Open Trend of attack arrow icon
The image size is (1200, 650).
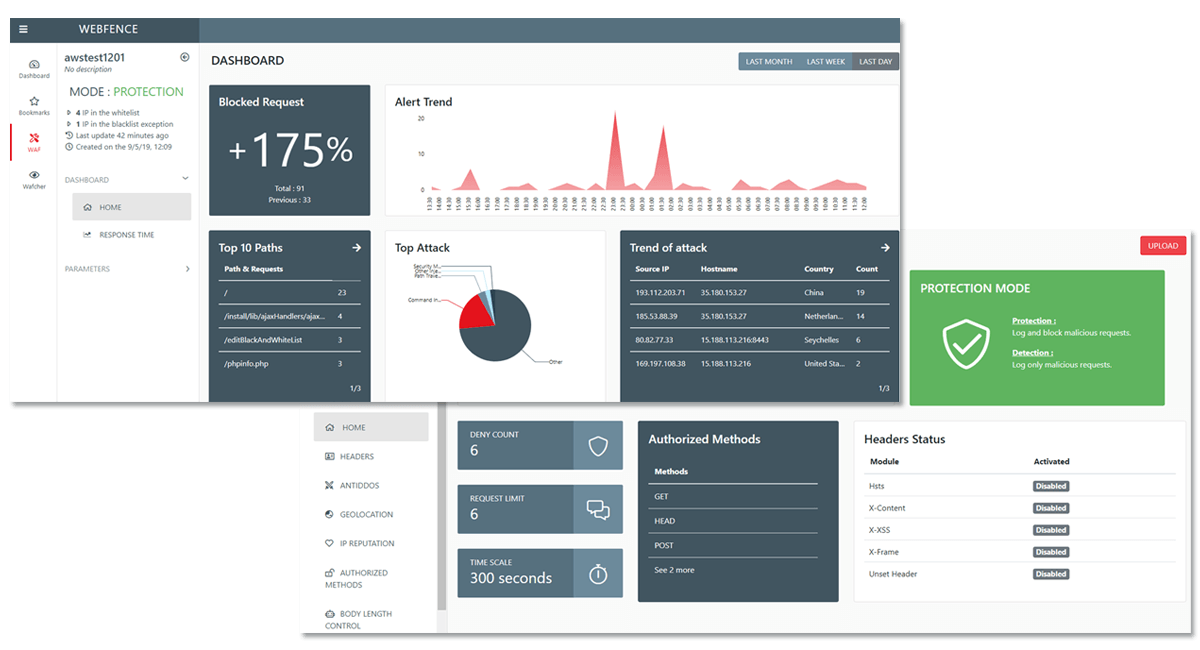tap(884, 248)
